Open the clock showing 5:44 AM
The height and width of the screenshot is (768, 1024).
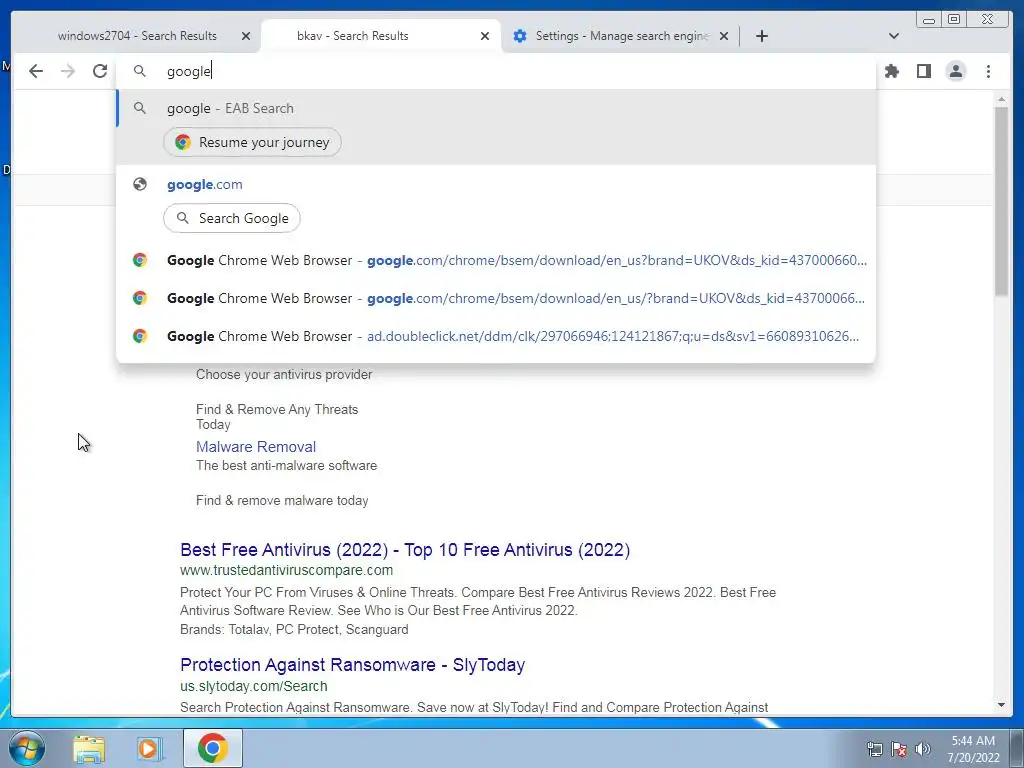click(x=973, y=749)
